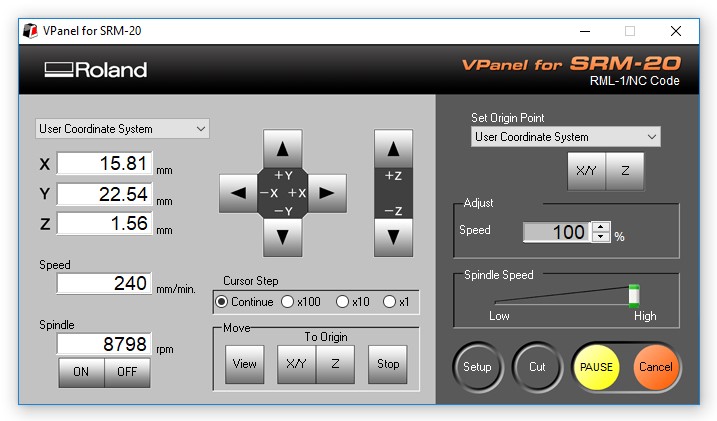
Task: Open coordinate system dropdown above X value
Action: [x=122, y=129]
